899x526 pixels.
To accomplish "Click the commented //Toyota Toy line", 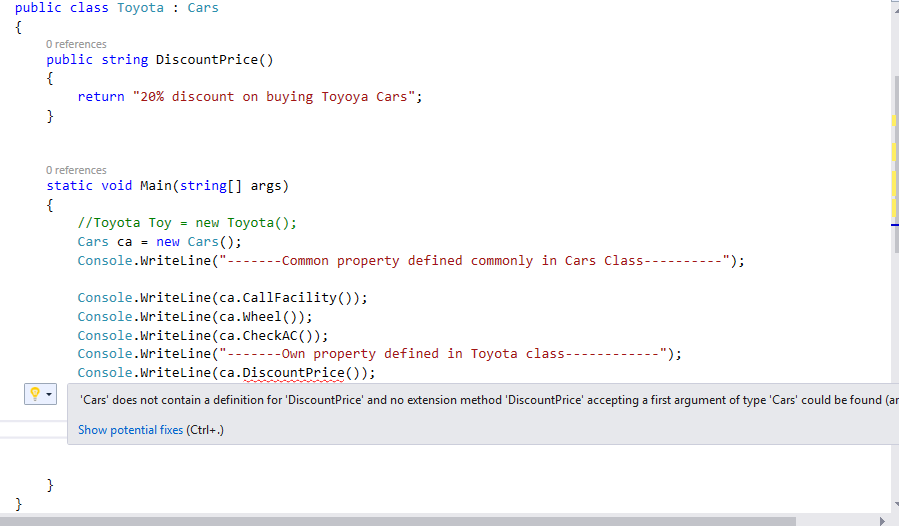I will pos(187,223).
